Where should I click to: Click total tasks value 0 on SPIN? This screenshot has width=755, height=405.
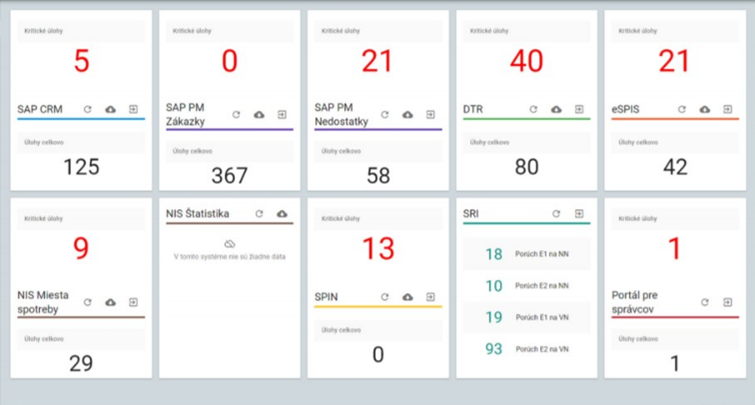[378, 354]
